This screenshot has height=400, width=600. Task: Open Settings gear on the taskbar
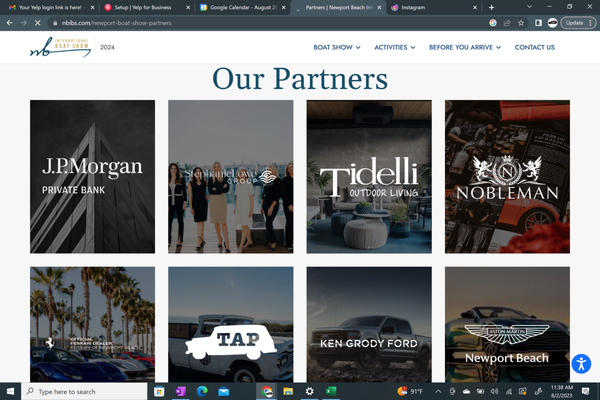pyautogui.click(x=310, y=391)
